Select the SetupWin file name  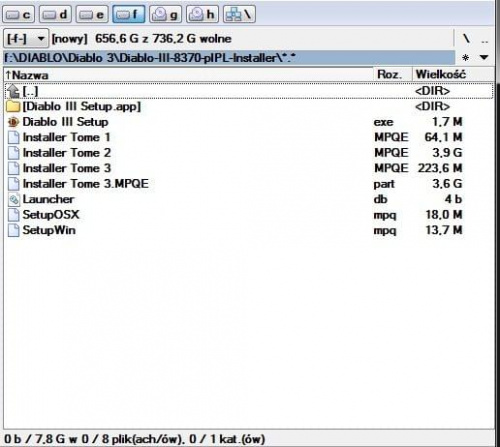tap(49, 230)
